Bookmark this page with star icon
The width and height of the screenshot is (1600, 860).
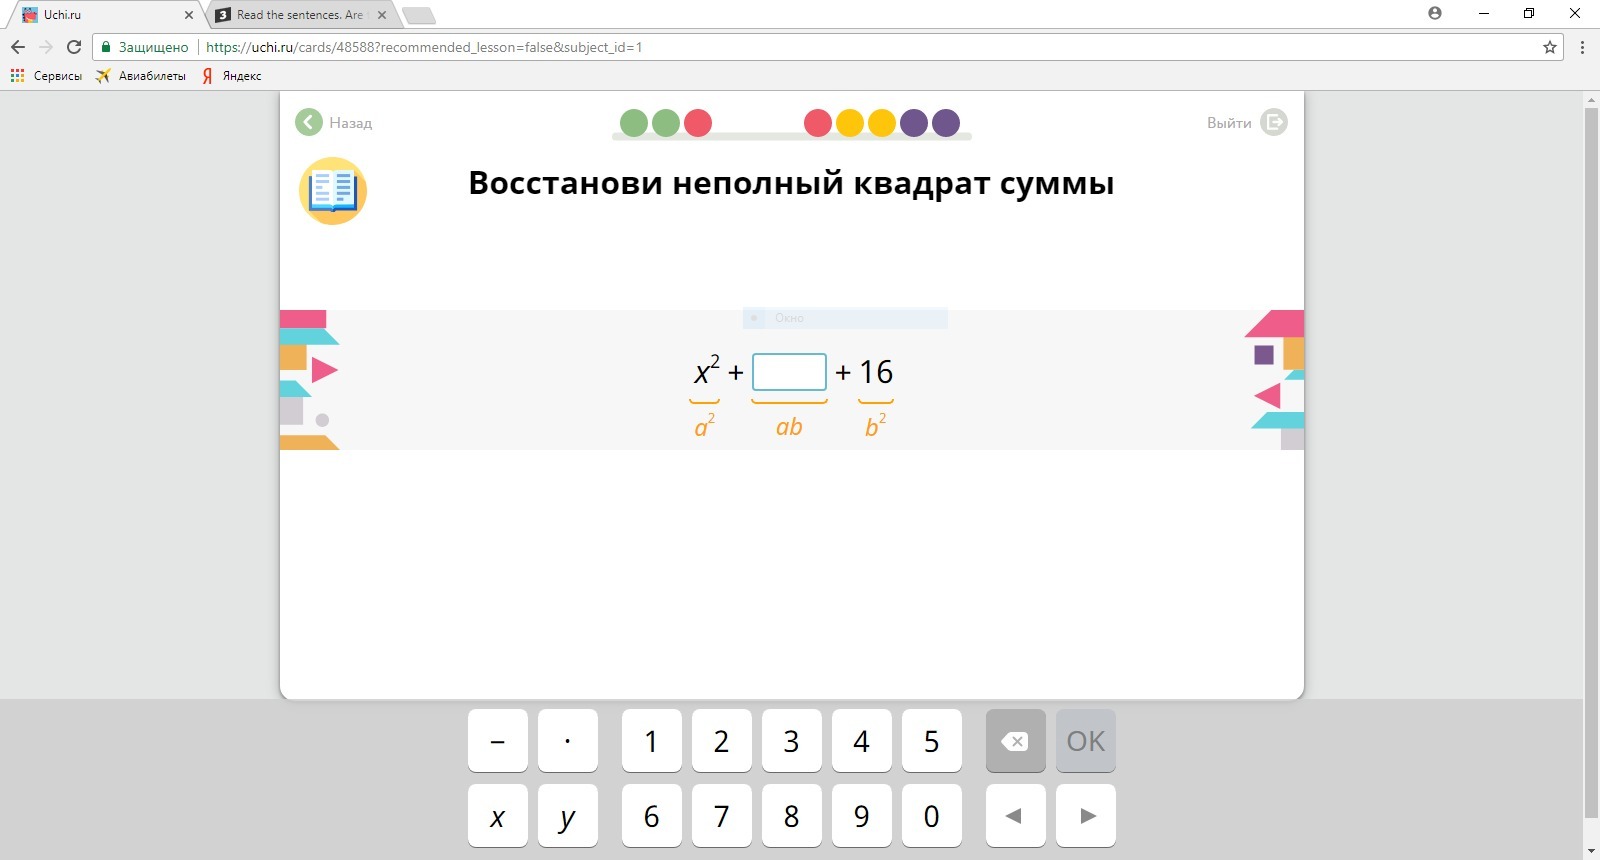(1549, 47)
